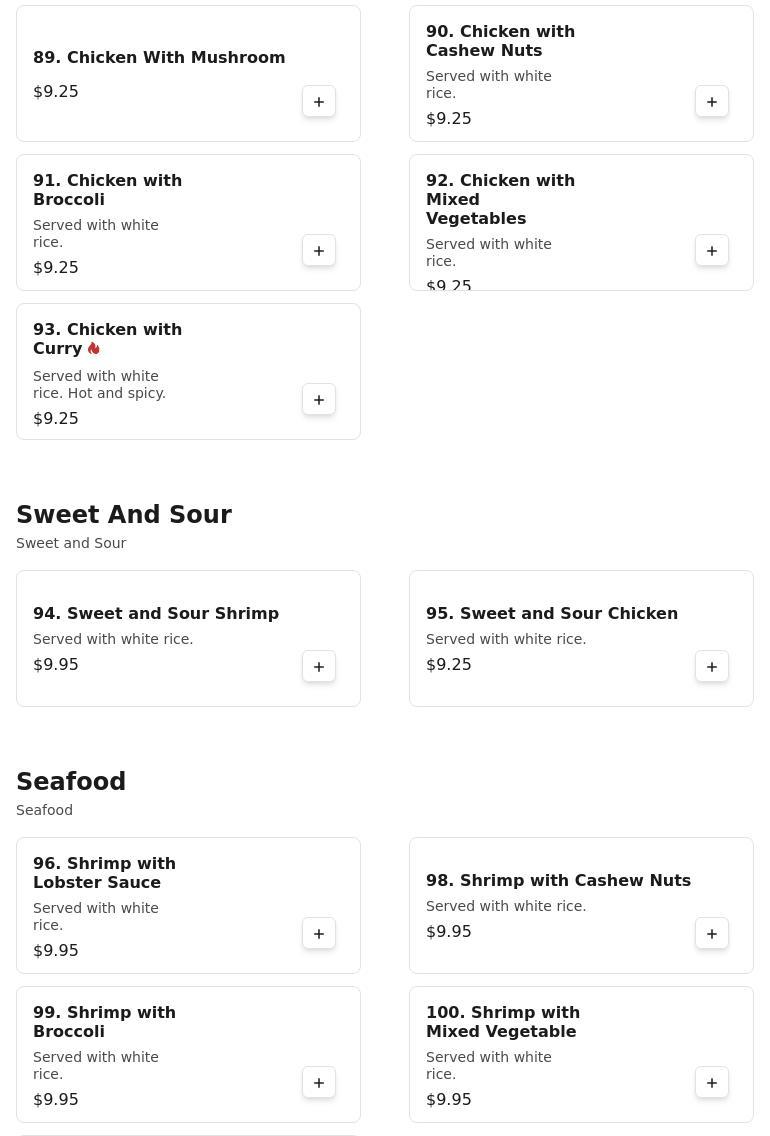
Task: Add Shrimp with Mixed Vegetable item
Action: pos(712,1082)
